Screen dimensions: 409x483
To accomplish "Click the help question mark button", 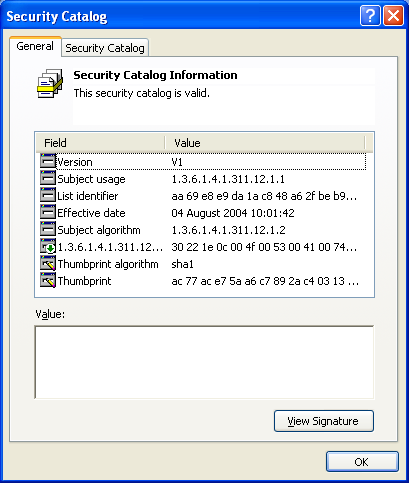I will click(x=370, y=15).
